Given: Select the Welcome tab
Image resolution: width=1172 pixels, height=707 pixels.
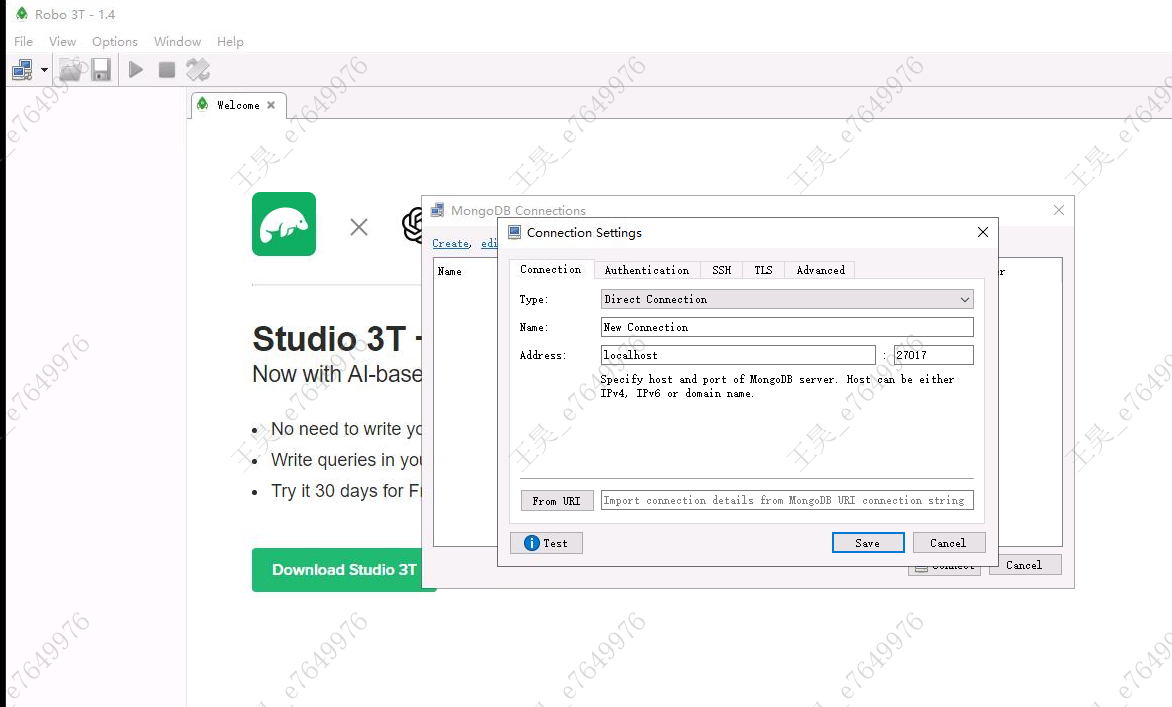Looking at the screenshot, I should pos(238,105).
